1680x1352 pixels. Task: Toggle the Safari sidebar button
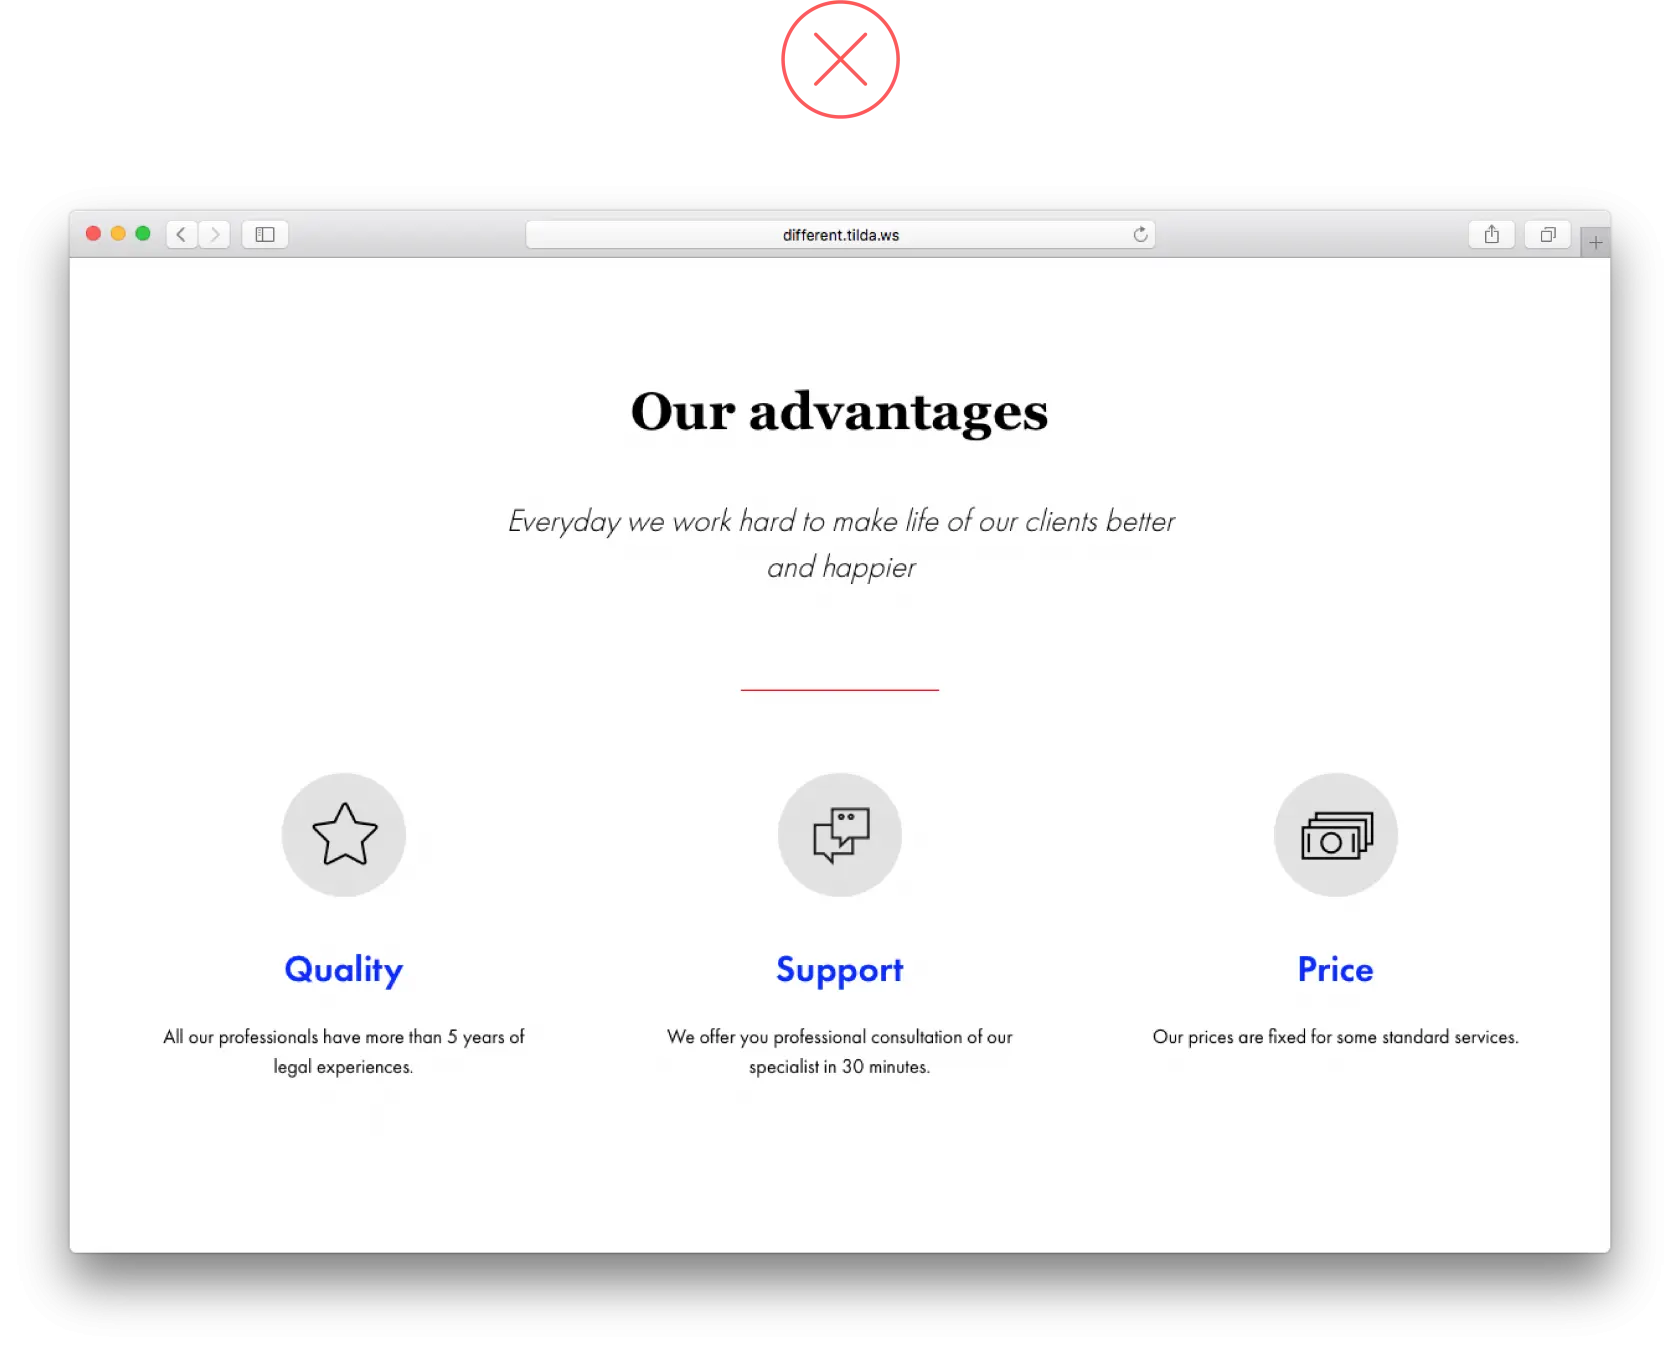[x=265, y=234]
